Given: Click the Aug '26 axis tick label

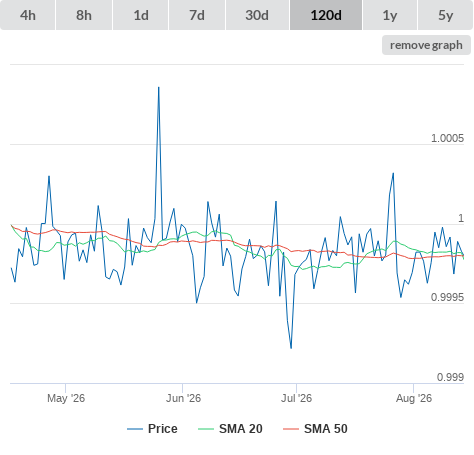Looking at the screenshot, I should [414, 398].
